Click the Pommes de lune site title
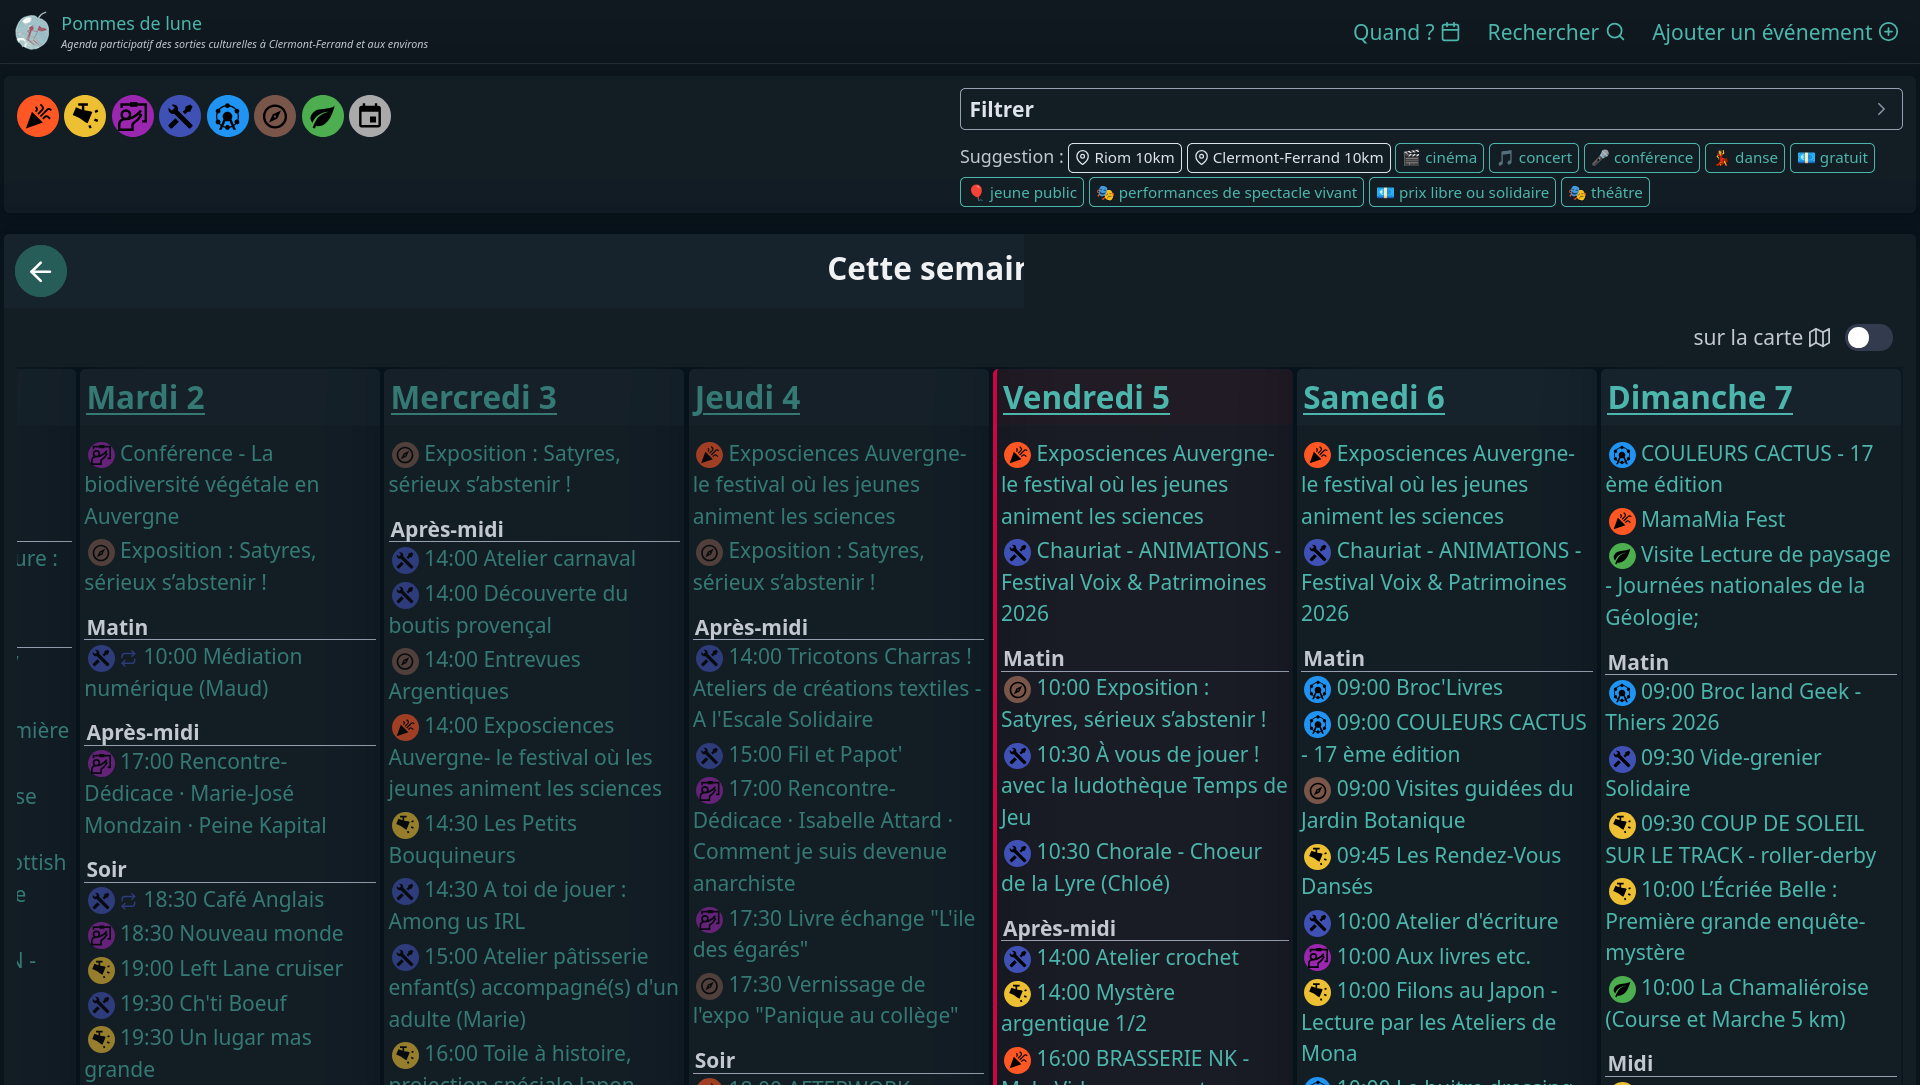Image resolution: width=1920 pixels, height=1085 pixels. click(x=131, y=23)
